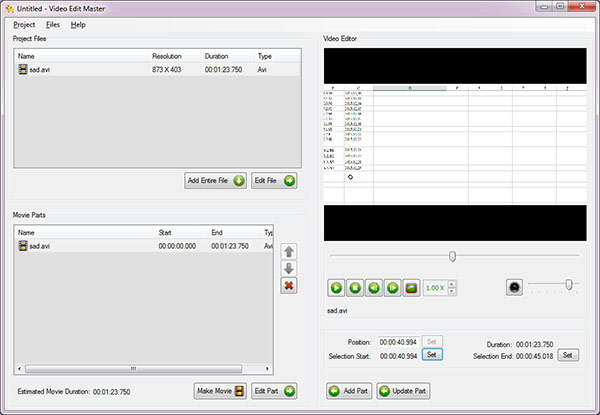
Task: Click the Type column header in Project Files
Action: [277, 56]
